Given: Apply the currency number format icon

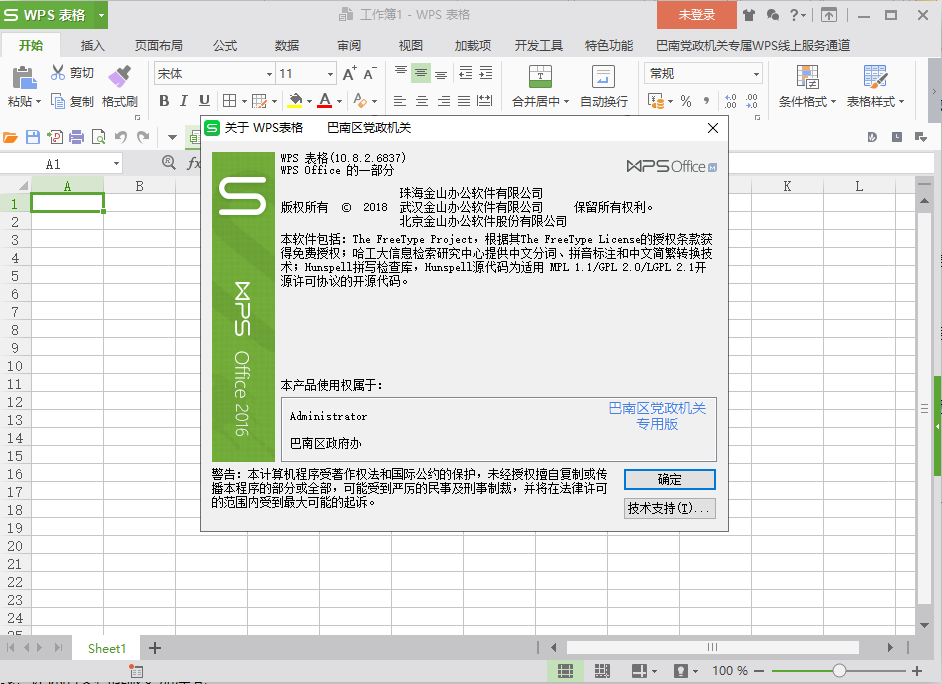Looking at the screenshot, I should 655,101.
